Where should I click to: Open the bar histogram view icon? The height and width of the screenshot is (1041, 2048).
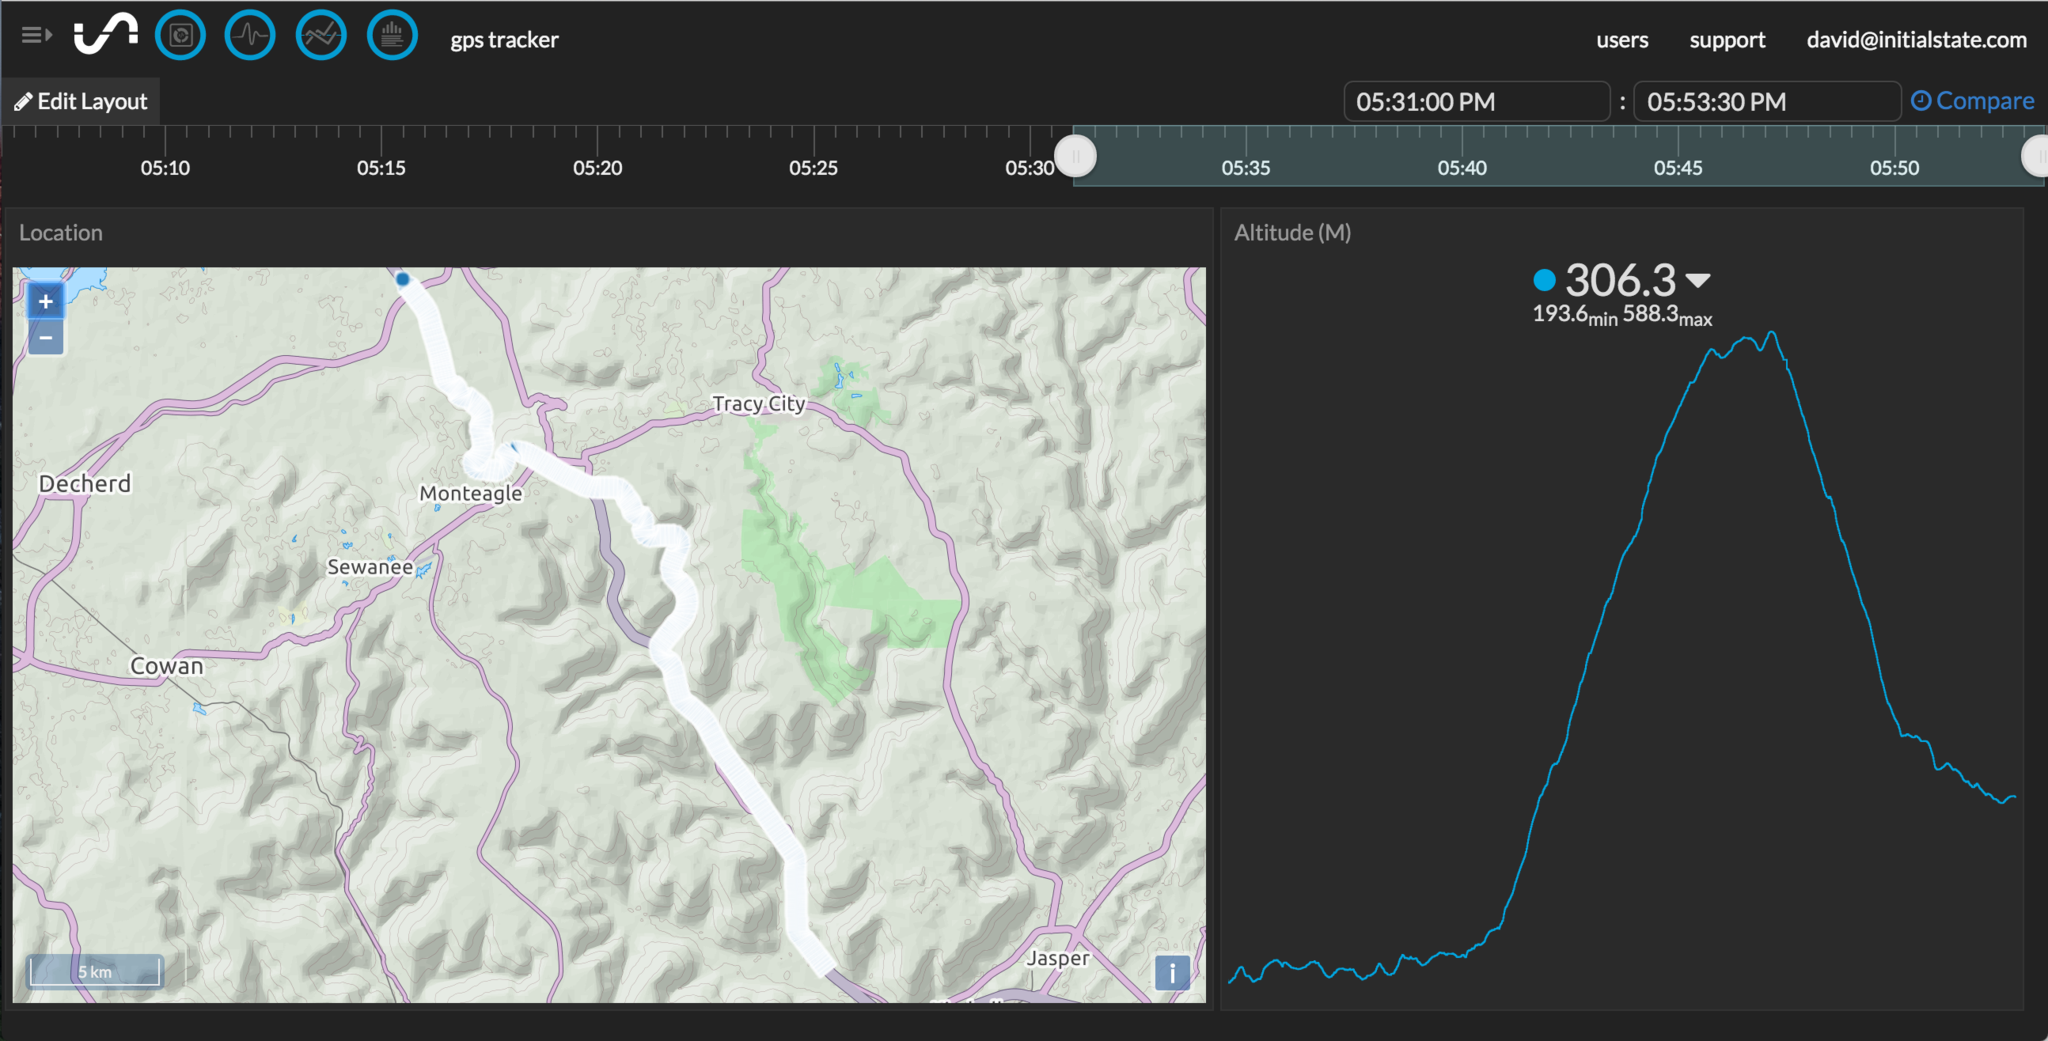click(x=392, y=36)
